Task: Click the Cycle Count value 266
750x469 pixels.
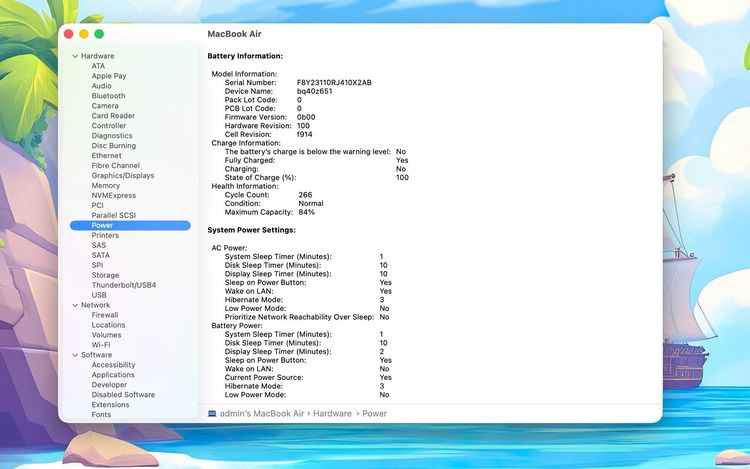Action: (x=305, y=195)
